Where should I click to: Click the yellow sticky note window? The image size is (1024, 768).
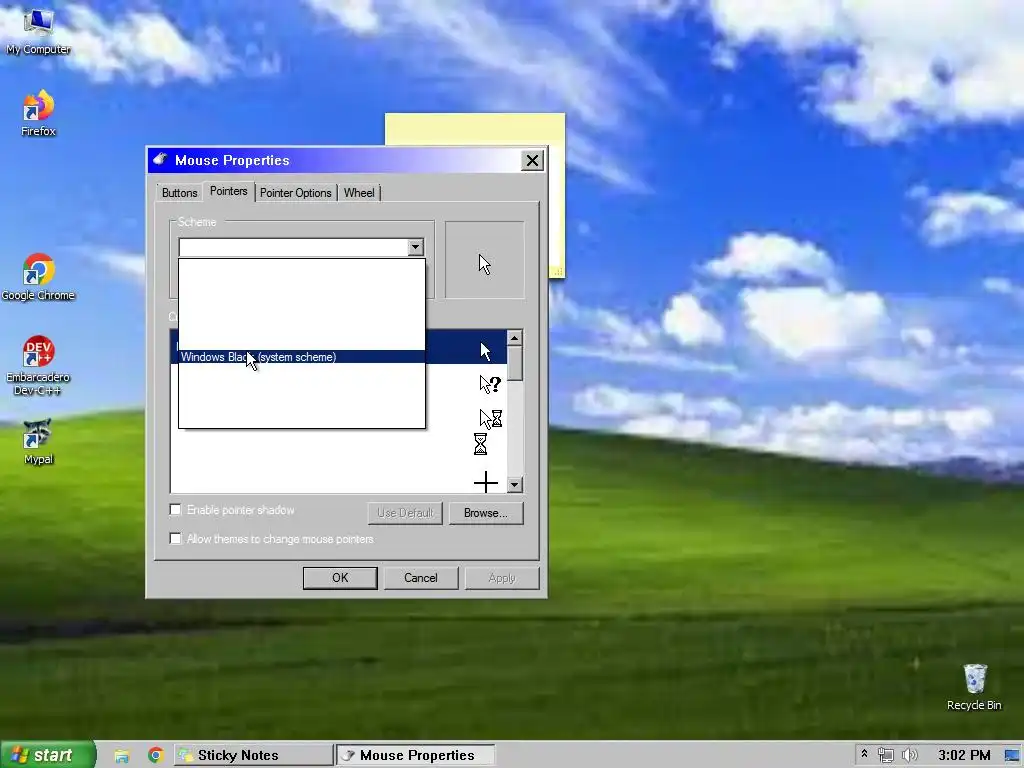[475, 129]
